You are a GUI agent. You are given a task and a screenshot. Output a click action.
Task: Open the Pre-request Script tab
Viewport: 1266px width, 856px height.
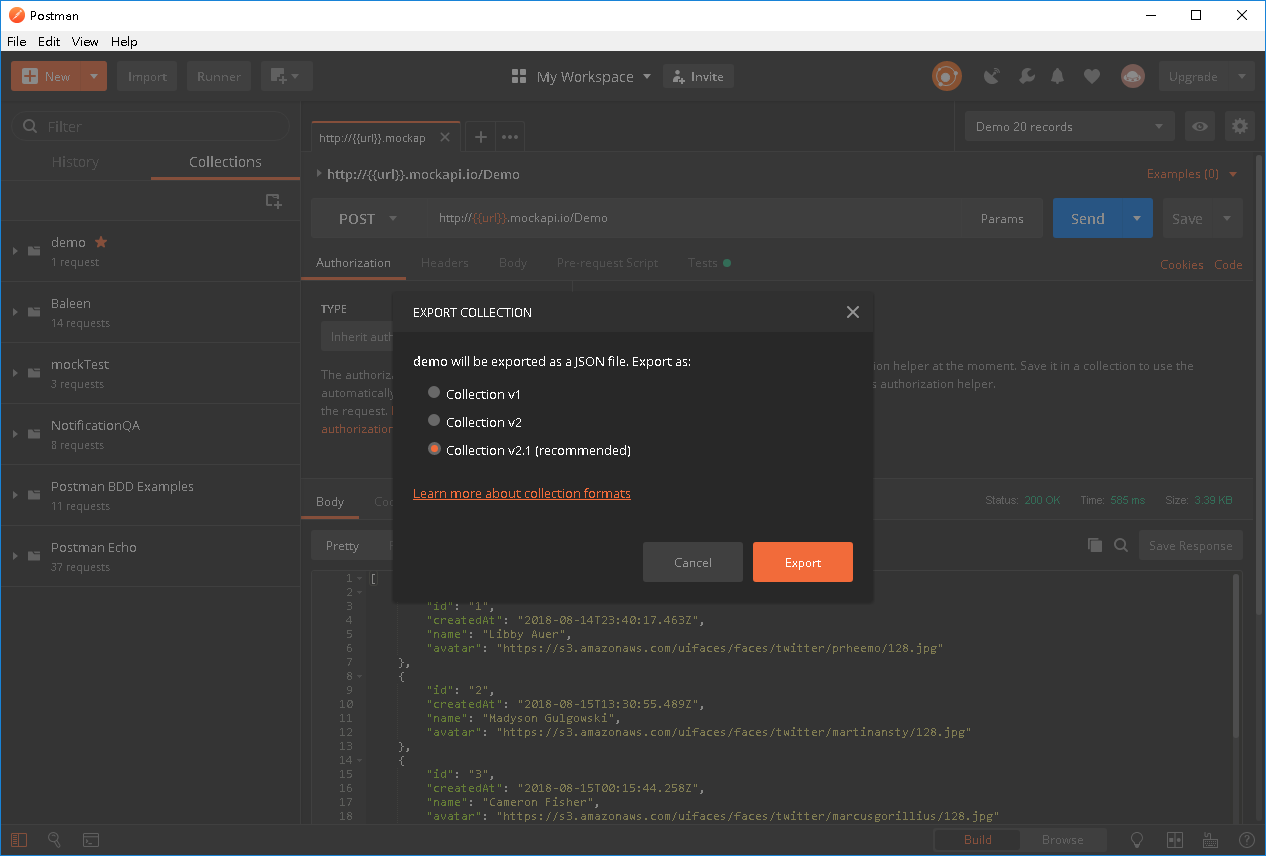pyautogui.click(x=607, y=263)
